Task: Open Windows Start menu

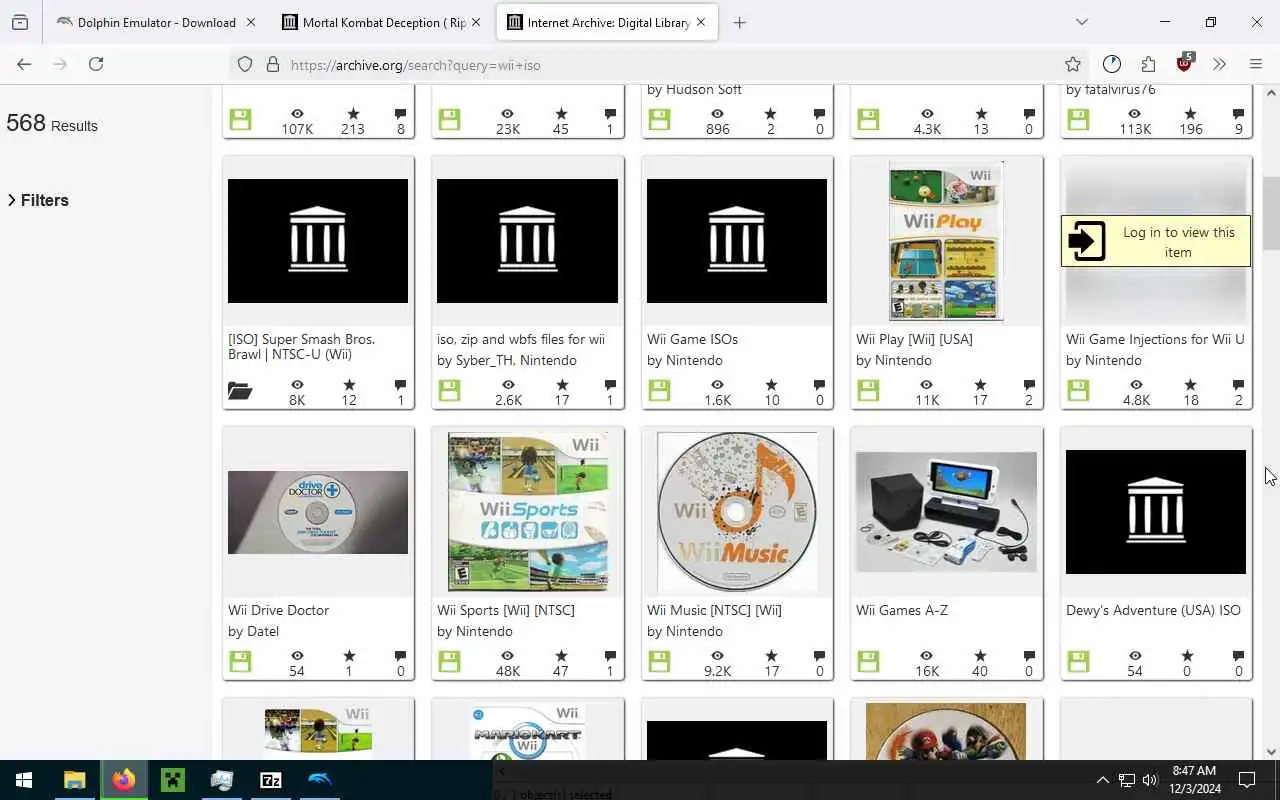Action: point(24,780)
